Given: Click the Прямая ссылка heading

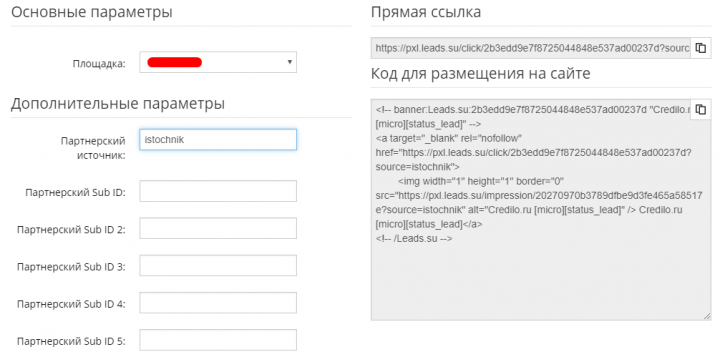Looking at the screenshot, I should coord(426,12).
